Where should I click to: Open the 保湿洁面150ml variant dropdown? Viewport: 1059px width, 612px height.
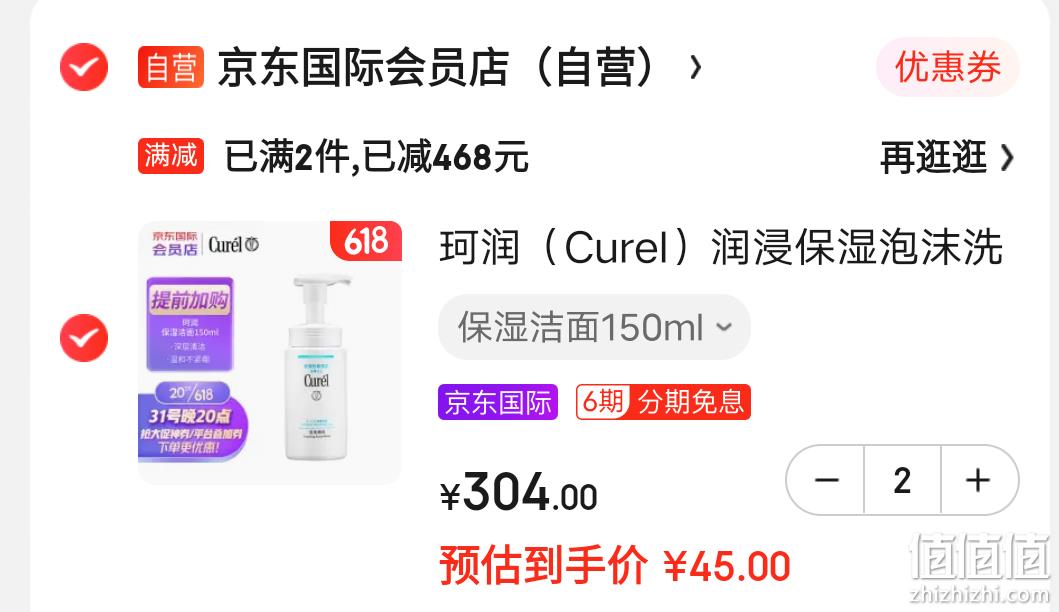click(x=594, y=327)
